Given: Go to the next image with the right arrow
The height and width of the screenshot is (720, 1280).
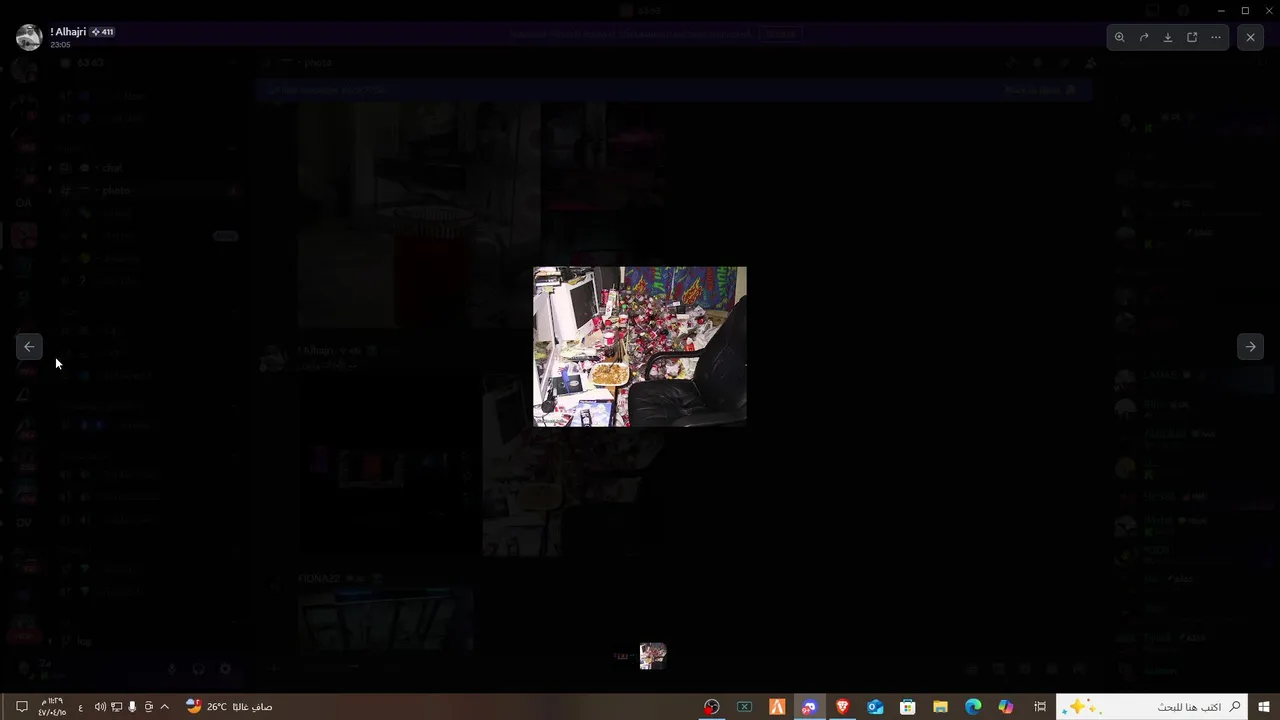Looking at the screenshot, I should [1250, 346].
